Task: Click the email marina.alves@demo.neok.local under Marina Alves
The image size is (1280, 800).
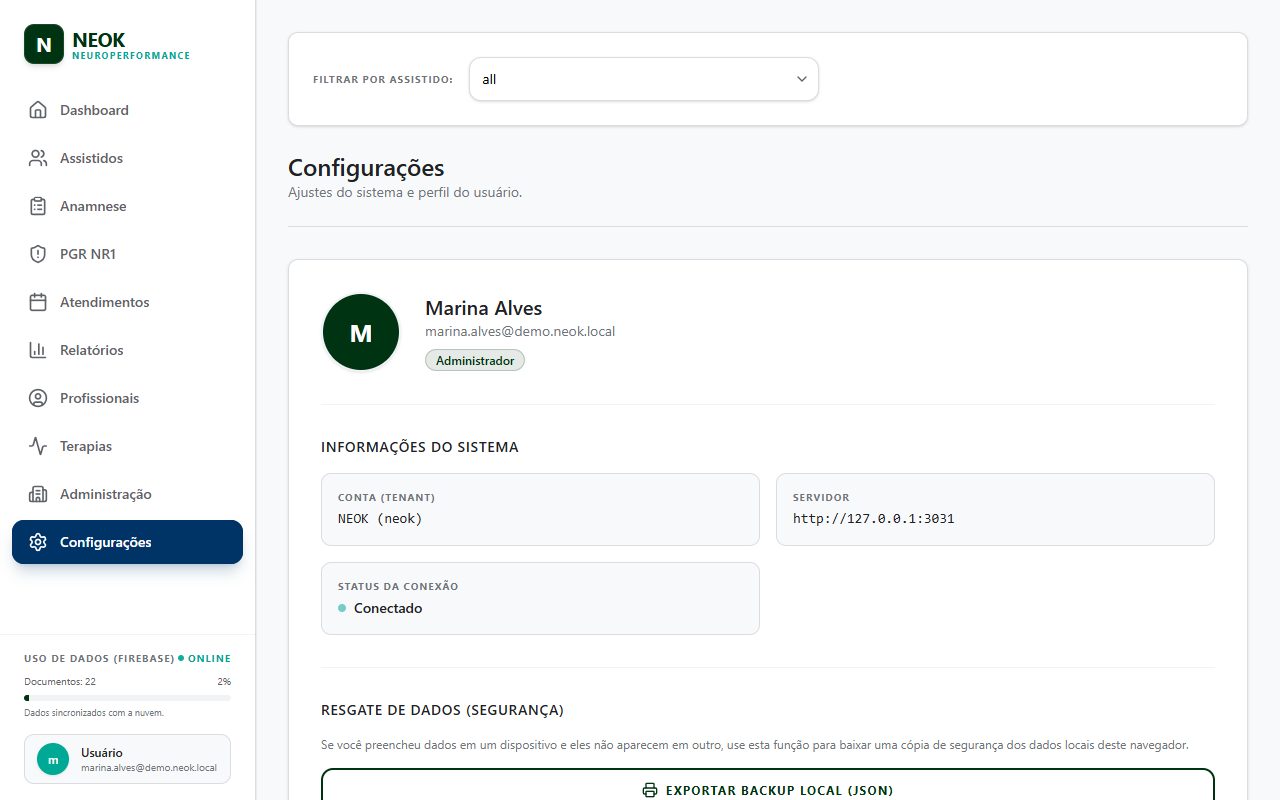Action: tap(520, 331)
